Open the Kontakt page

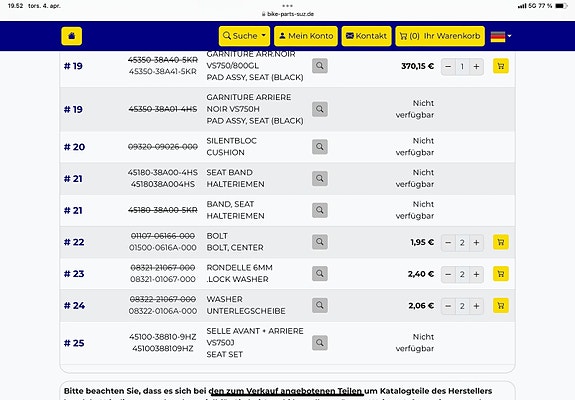pyautogui.click(x=366, y=36)
